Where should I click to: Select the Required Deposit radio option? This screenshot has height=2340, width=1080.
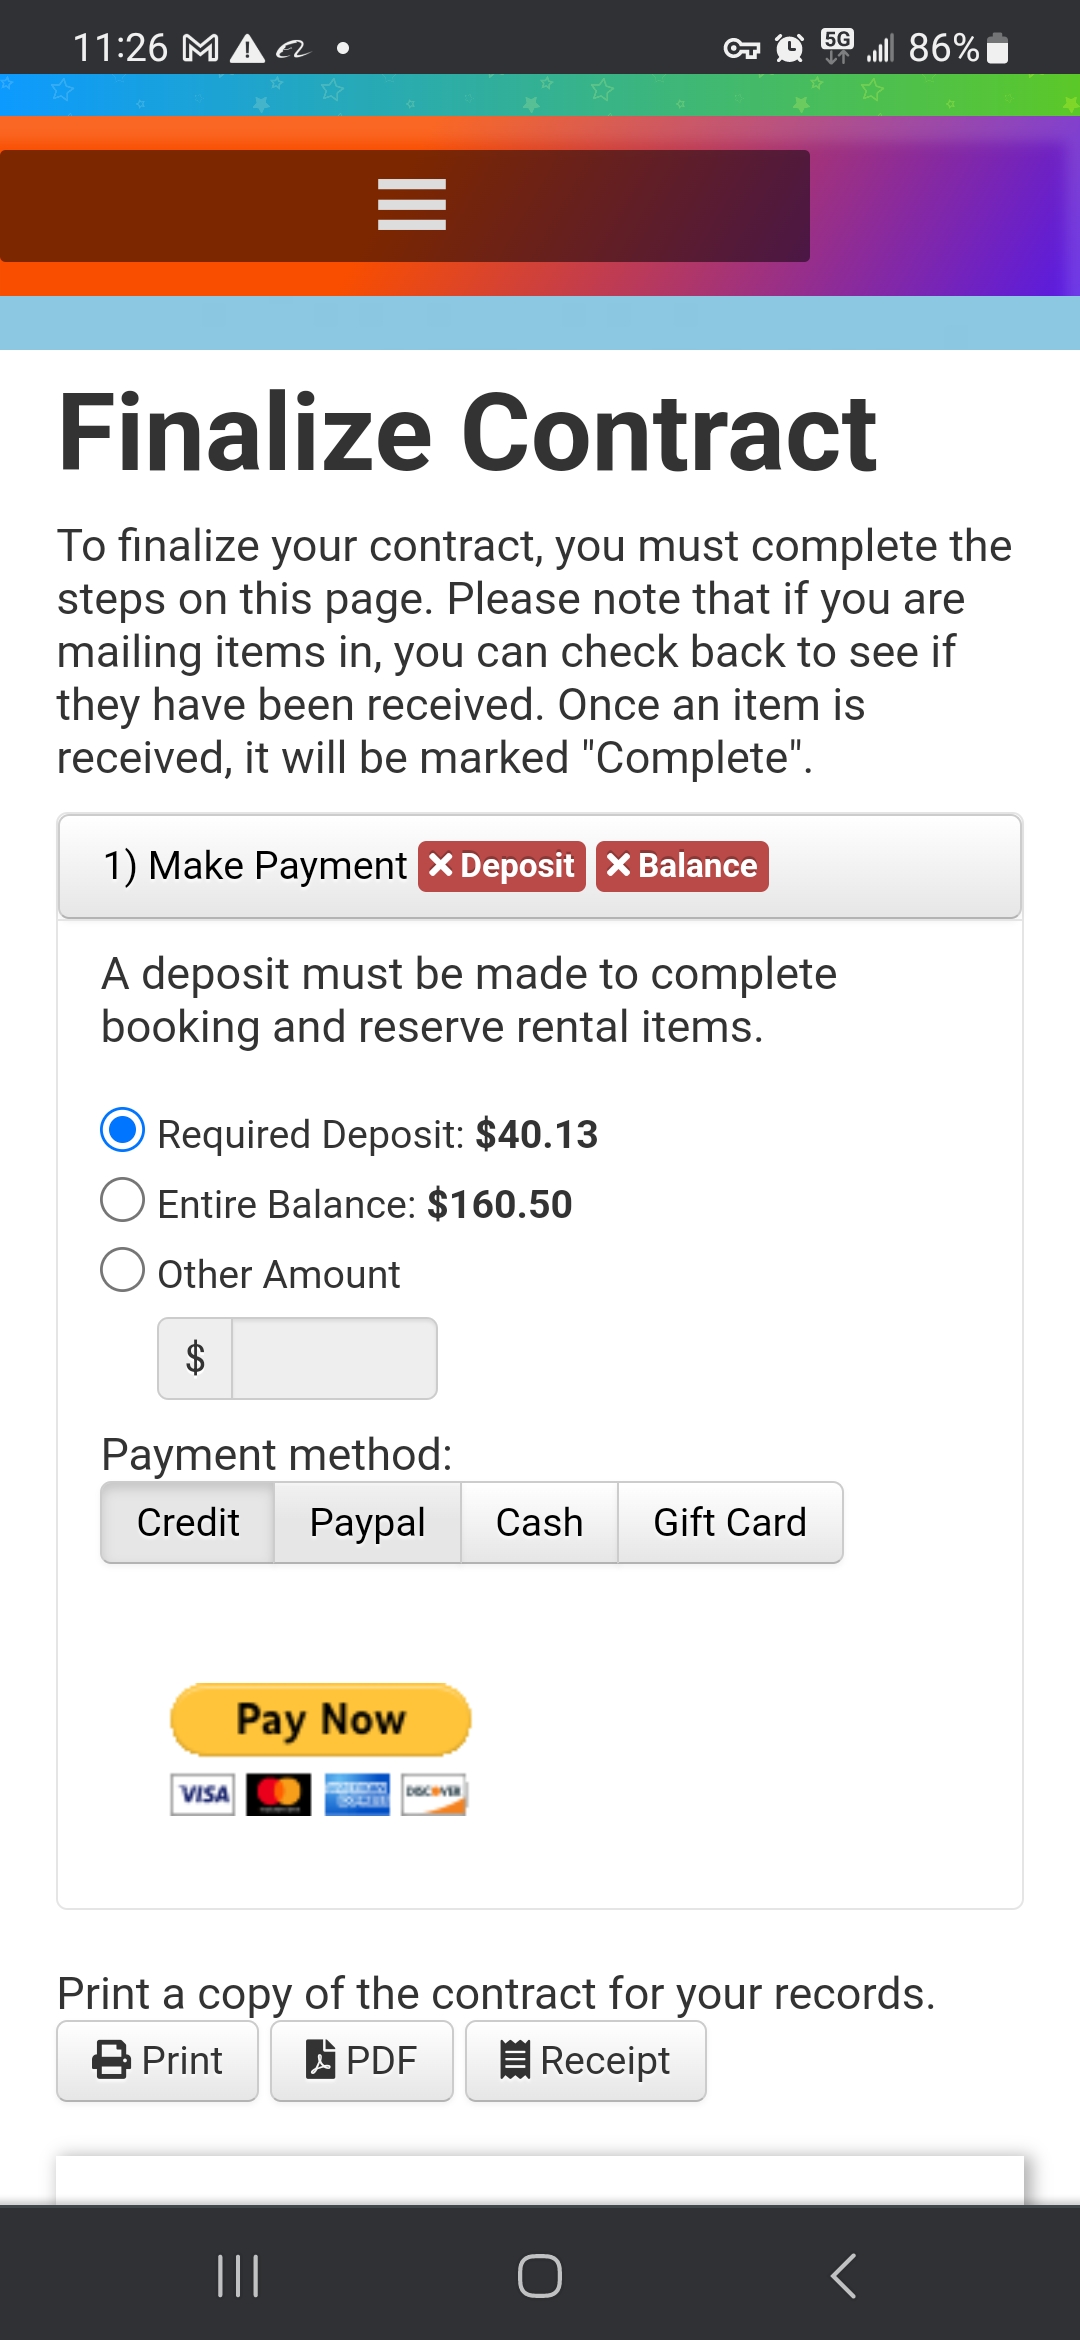(123, 1131)
